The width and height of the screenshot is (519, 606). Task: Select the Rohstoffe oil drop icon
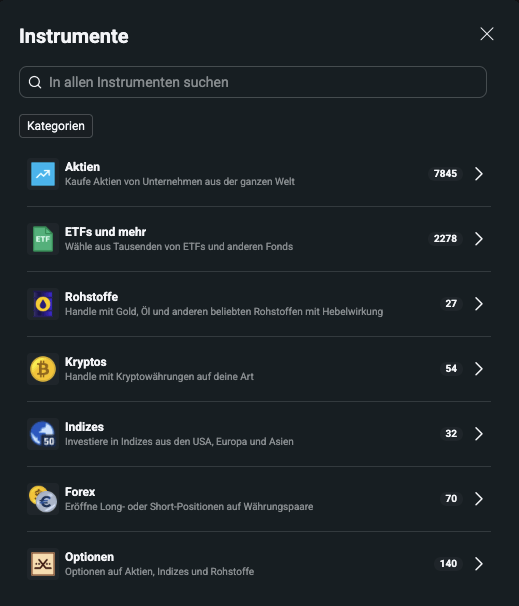[x=43, y=304]
